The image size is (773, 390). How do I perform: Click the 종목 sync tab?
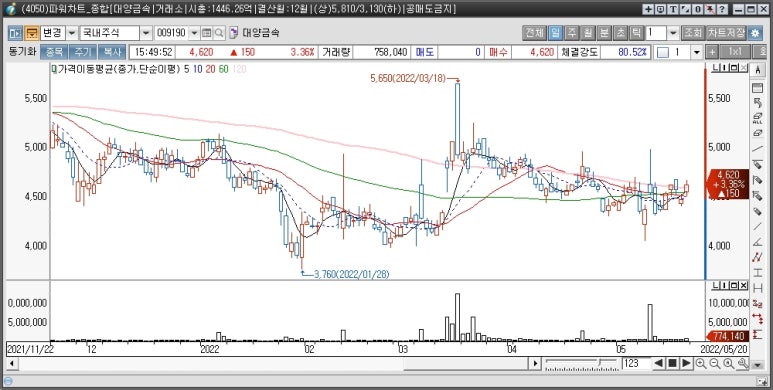(x=54, y=52)
